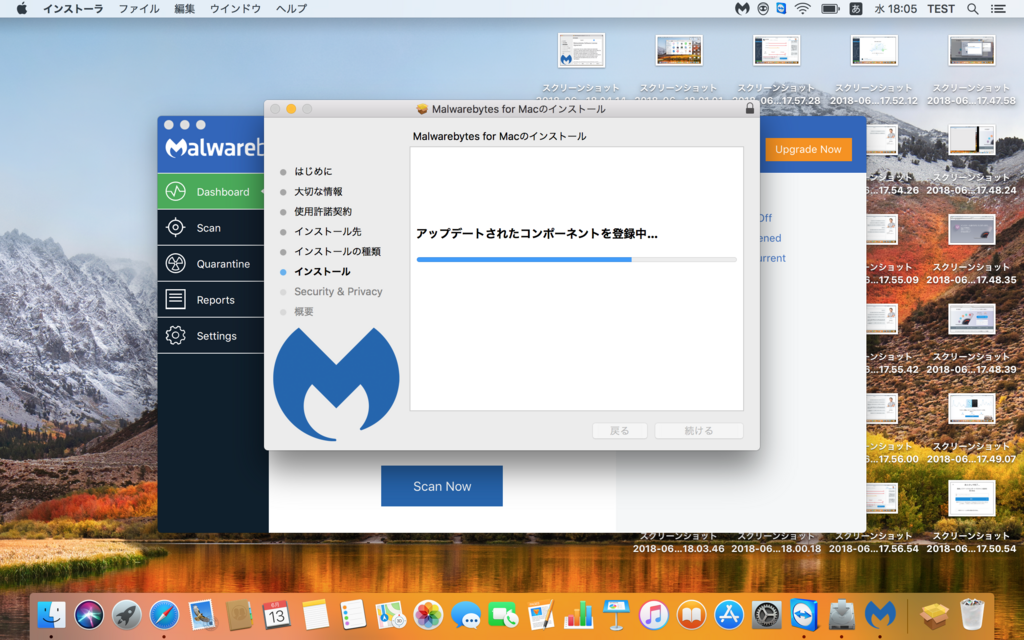Open Photos from the Dock
This screenshot has width=1024, height=640.
[x=428, y=615]
